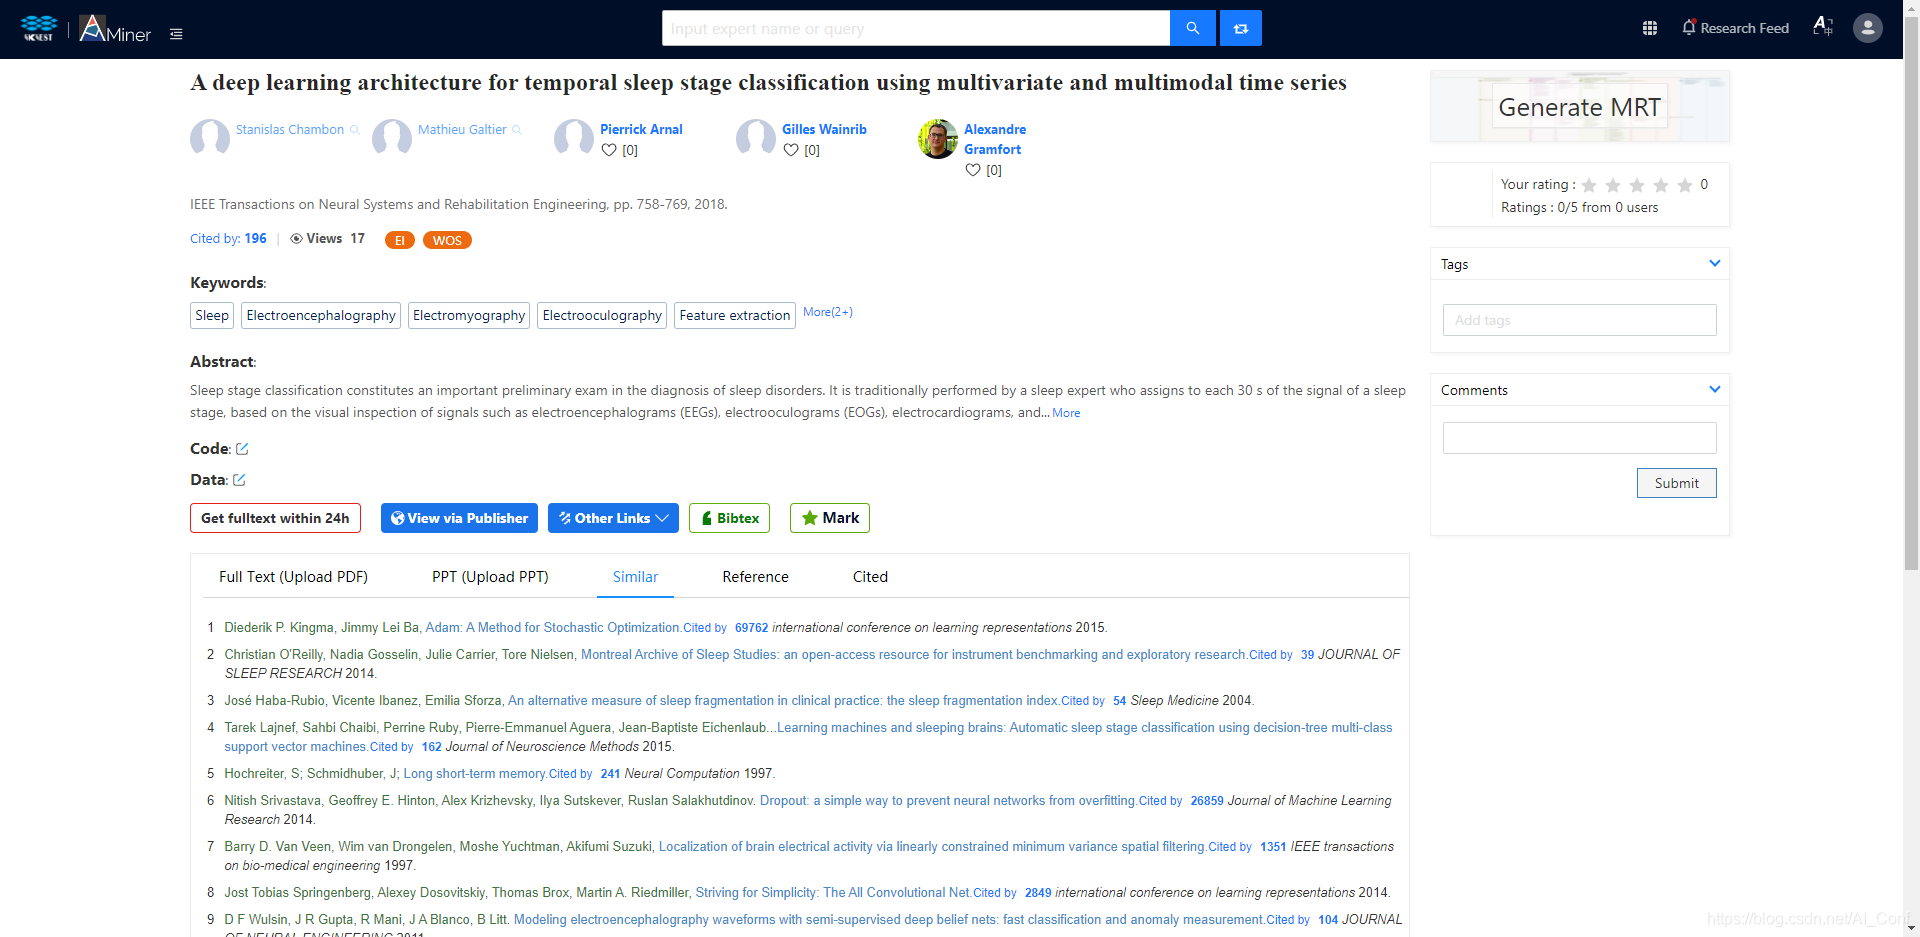
Task: Rate the paper five stars
Action: (x=1685, y=185)
